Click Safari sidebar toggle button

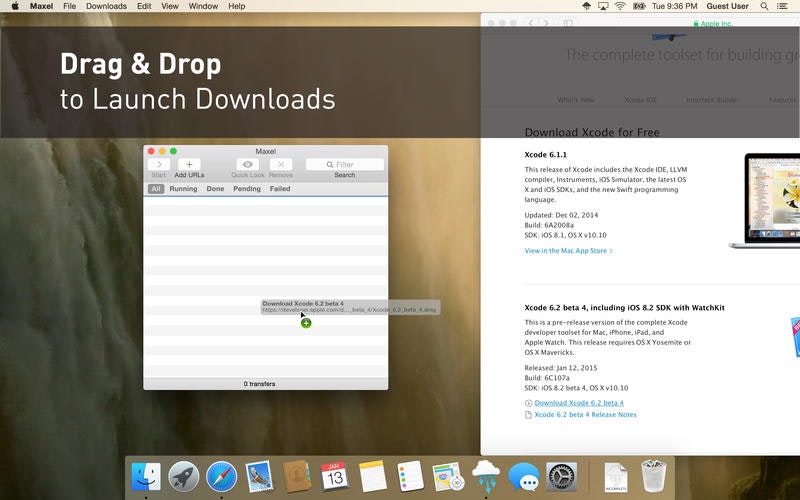568,23
